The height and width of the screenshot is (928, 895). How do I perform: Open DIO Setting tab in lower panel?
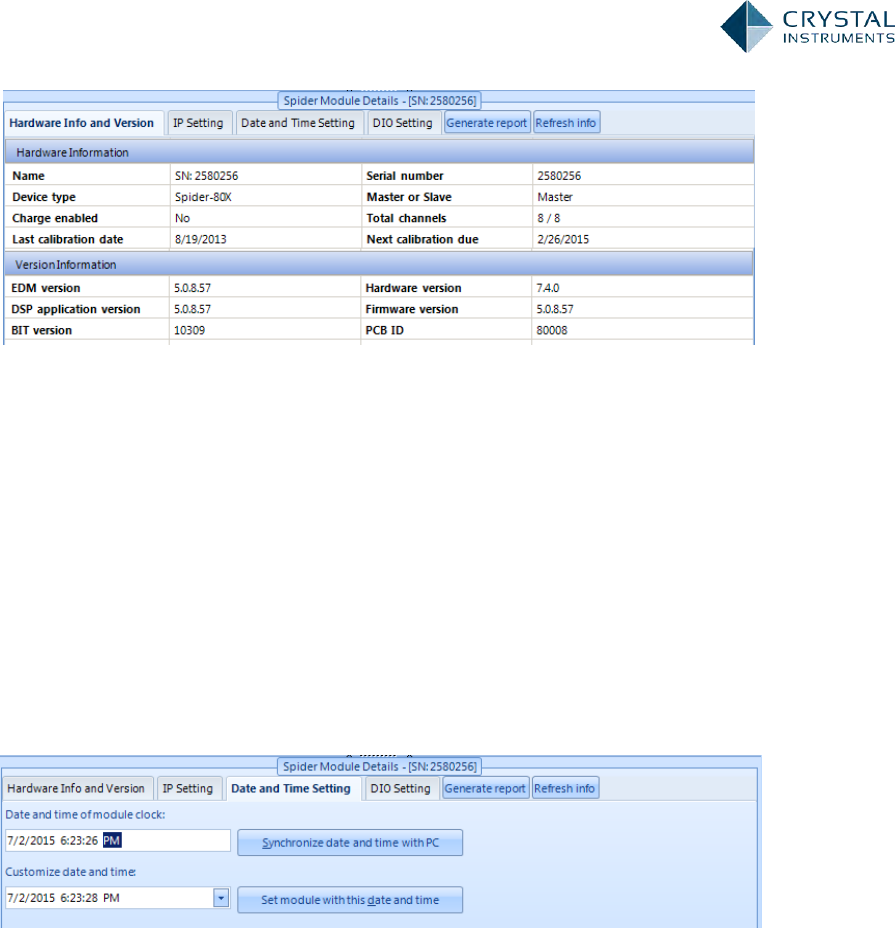(x=401, y=788)
